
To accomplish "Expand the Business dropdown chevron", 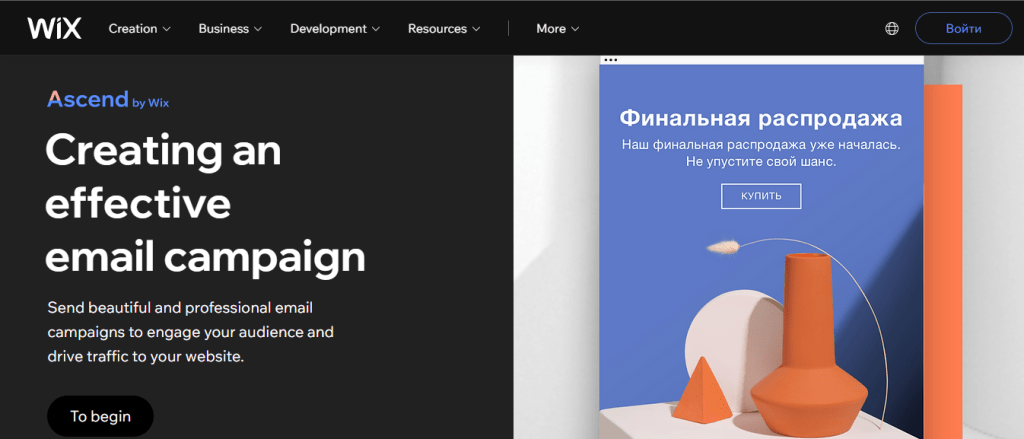I will (257, 29).
